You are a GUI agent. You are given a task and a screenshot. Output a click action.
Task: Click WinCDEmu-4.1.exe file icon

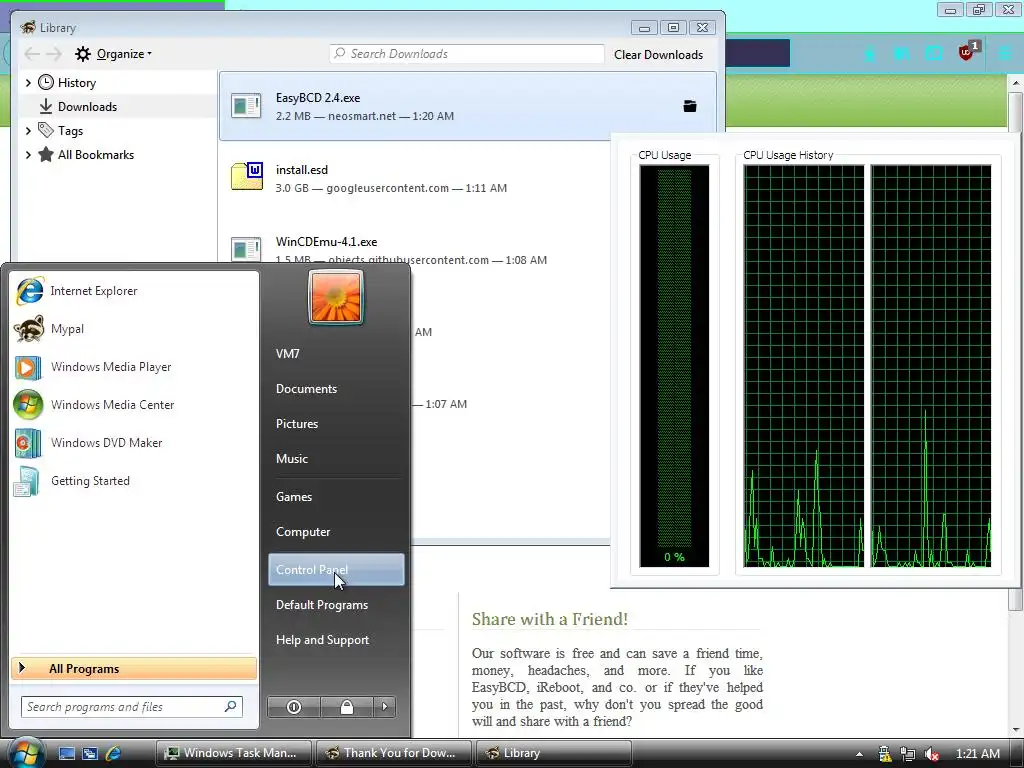(247, 249)
